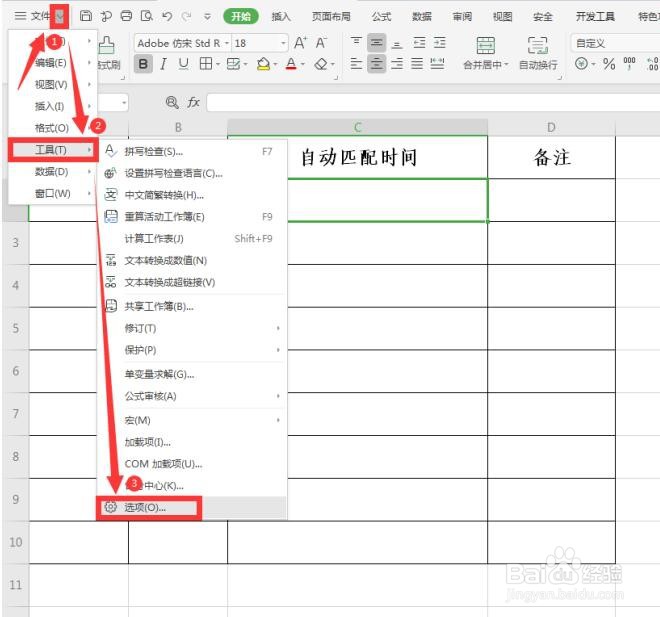Click column D header
The image size is (660, 617).
point(551,127)
